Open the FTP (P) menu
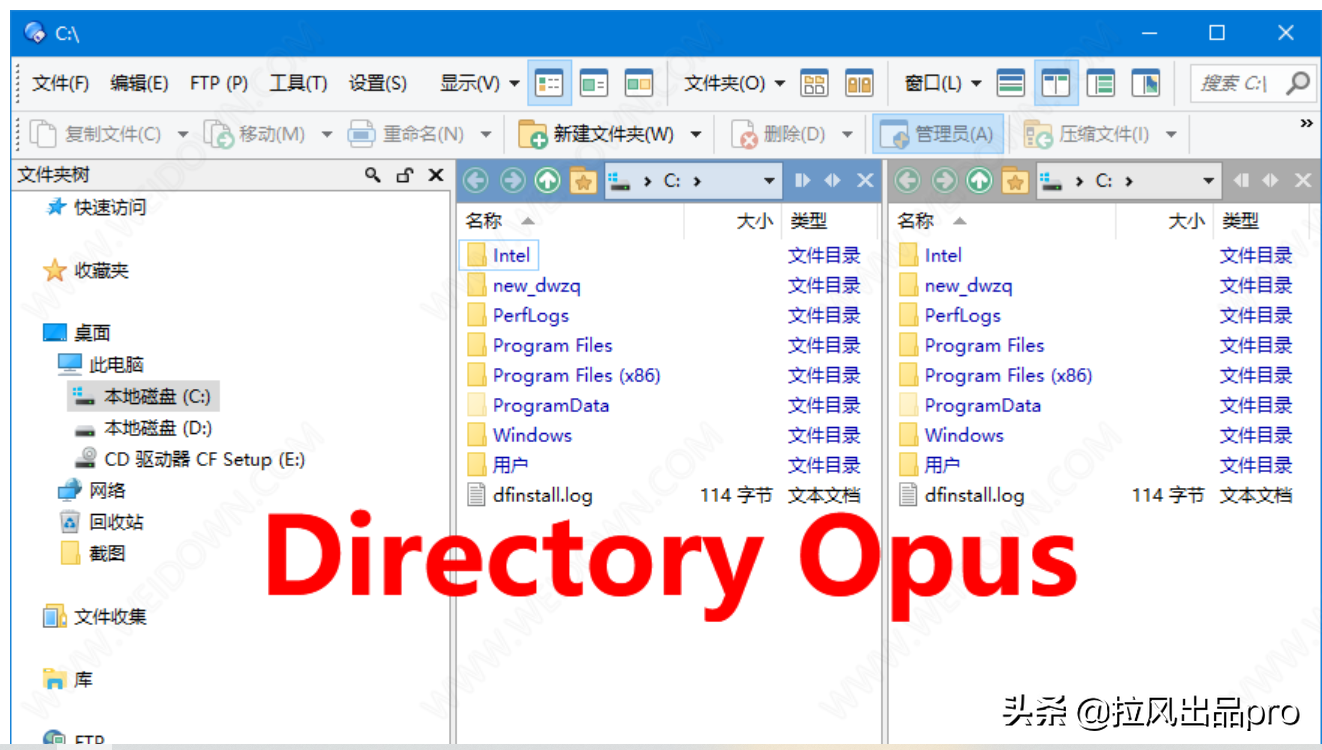 coord(218,83)
